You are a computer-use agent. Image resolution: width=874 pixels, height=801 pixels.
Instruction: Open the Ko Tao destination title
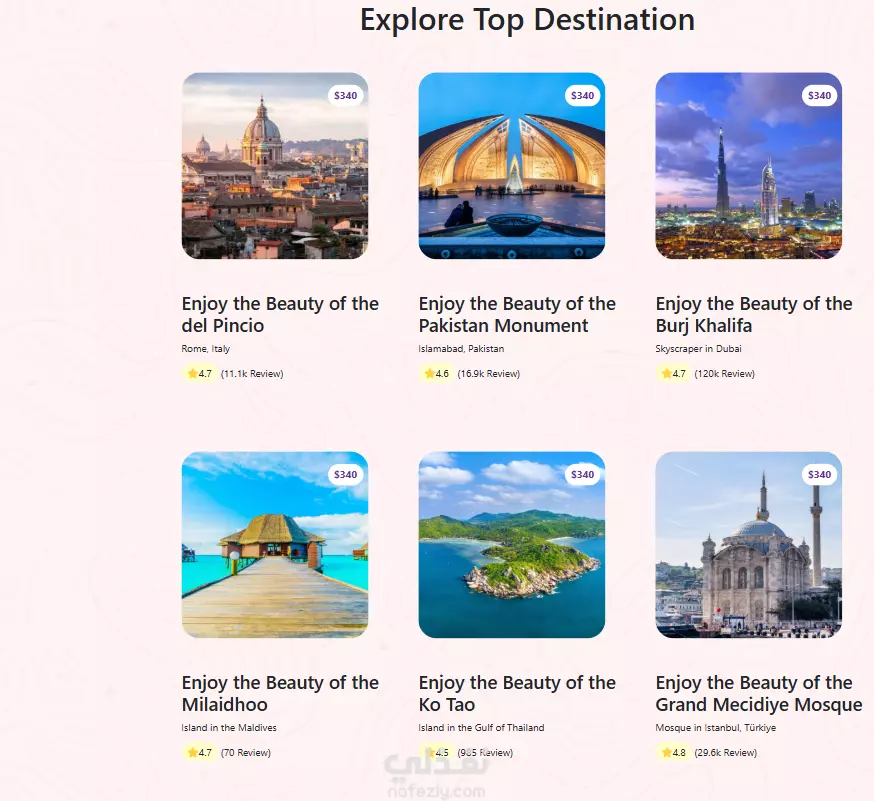pyautogui.click(x=517, y=693)
